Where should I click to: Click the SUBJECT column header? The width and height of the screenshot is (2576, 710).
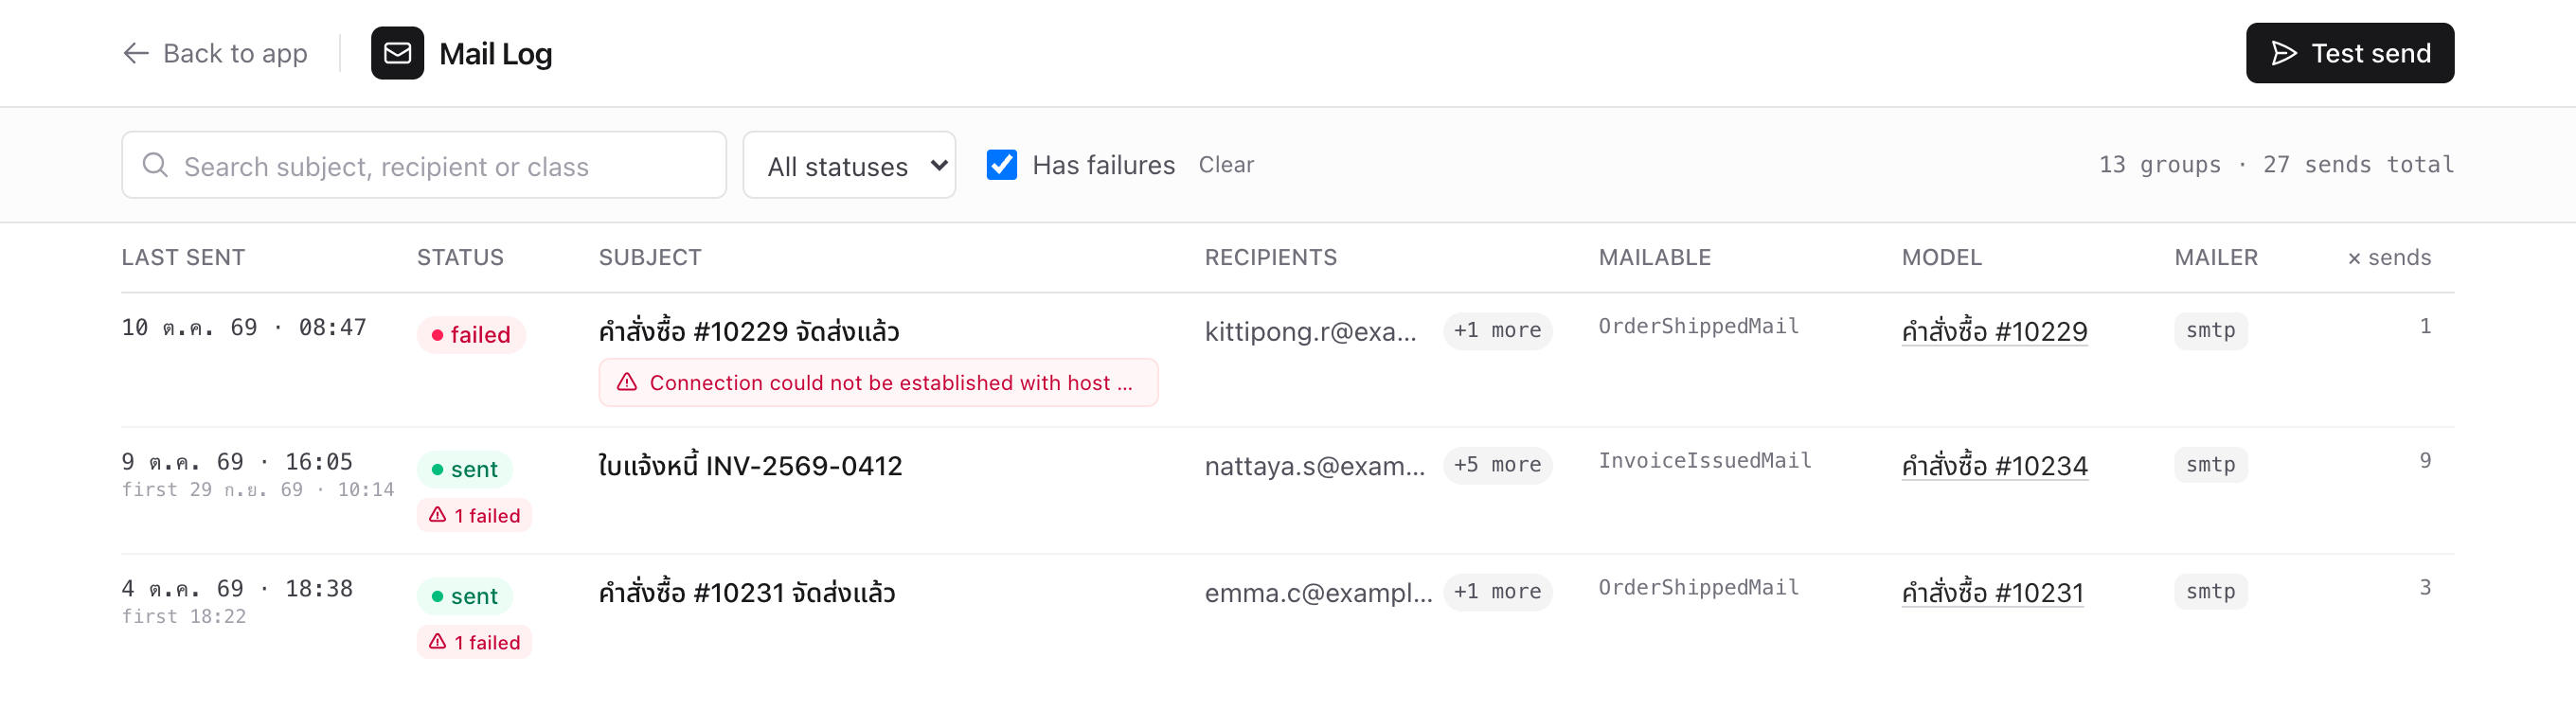click(650, 257)
